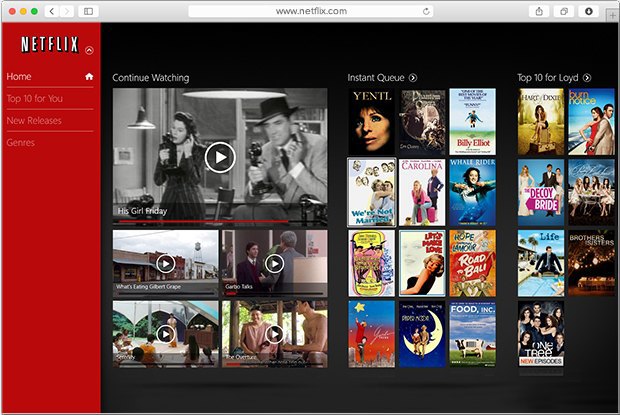Open the Brothers & Sisters poster

pos(592,263)
